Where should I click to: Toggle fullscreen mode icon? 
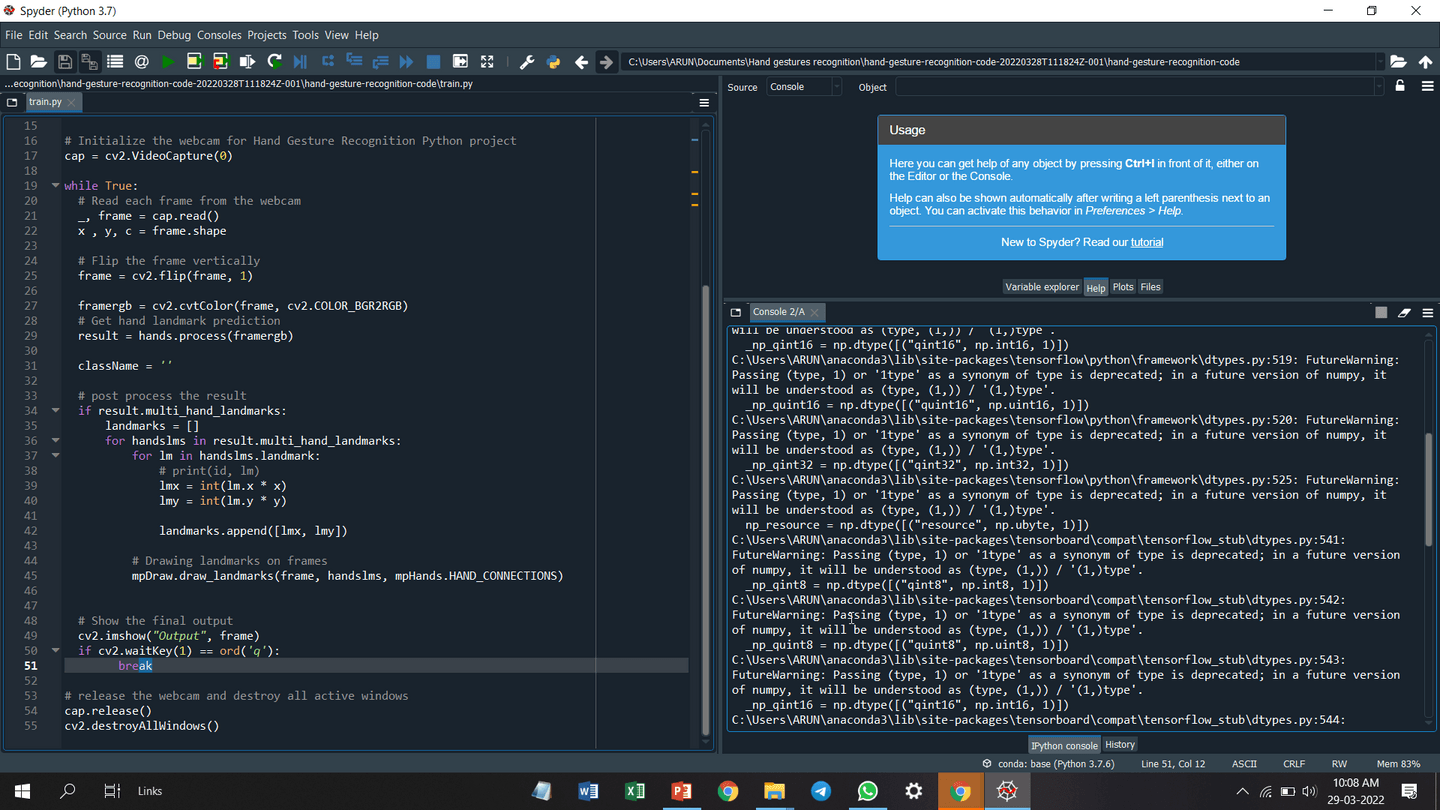coord(487,62)
